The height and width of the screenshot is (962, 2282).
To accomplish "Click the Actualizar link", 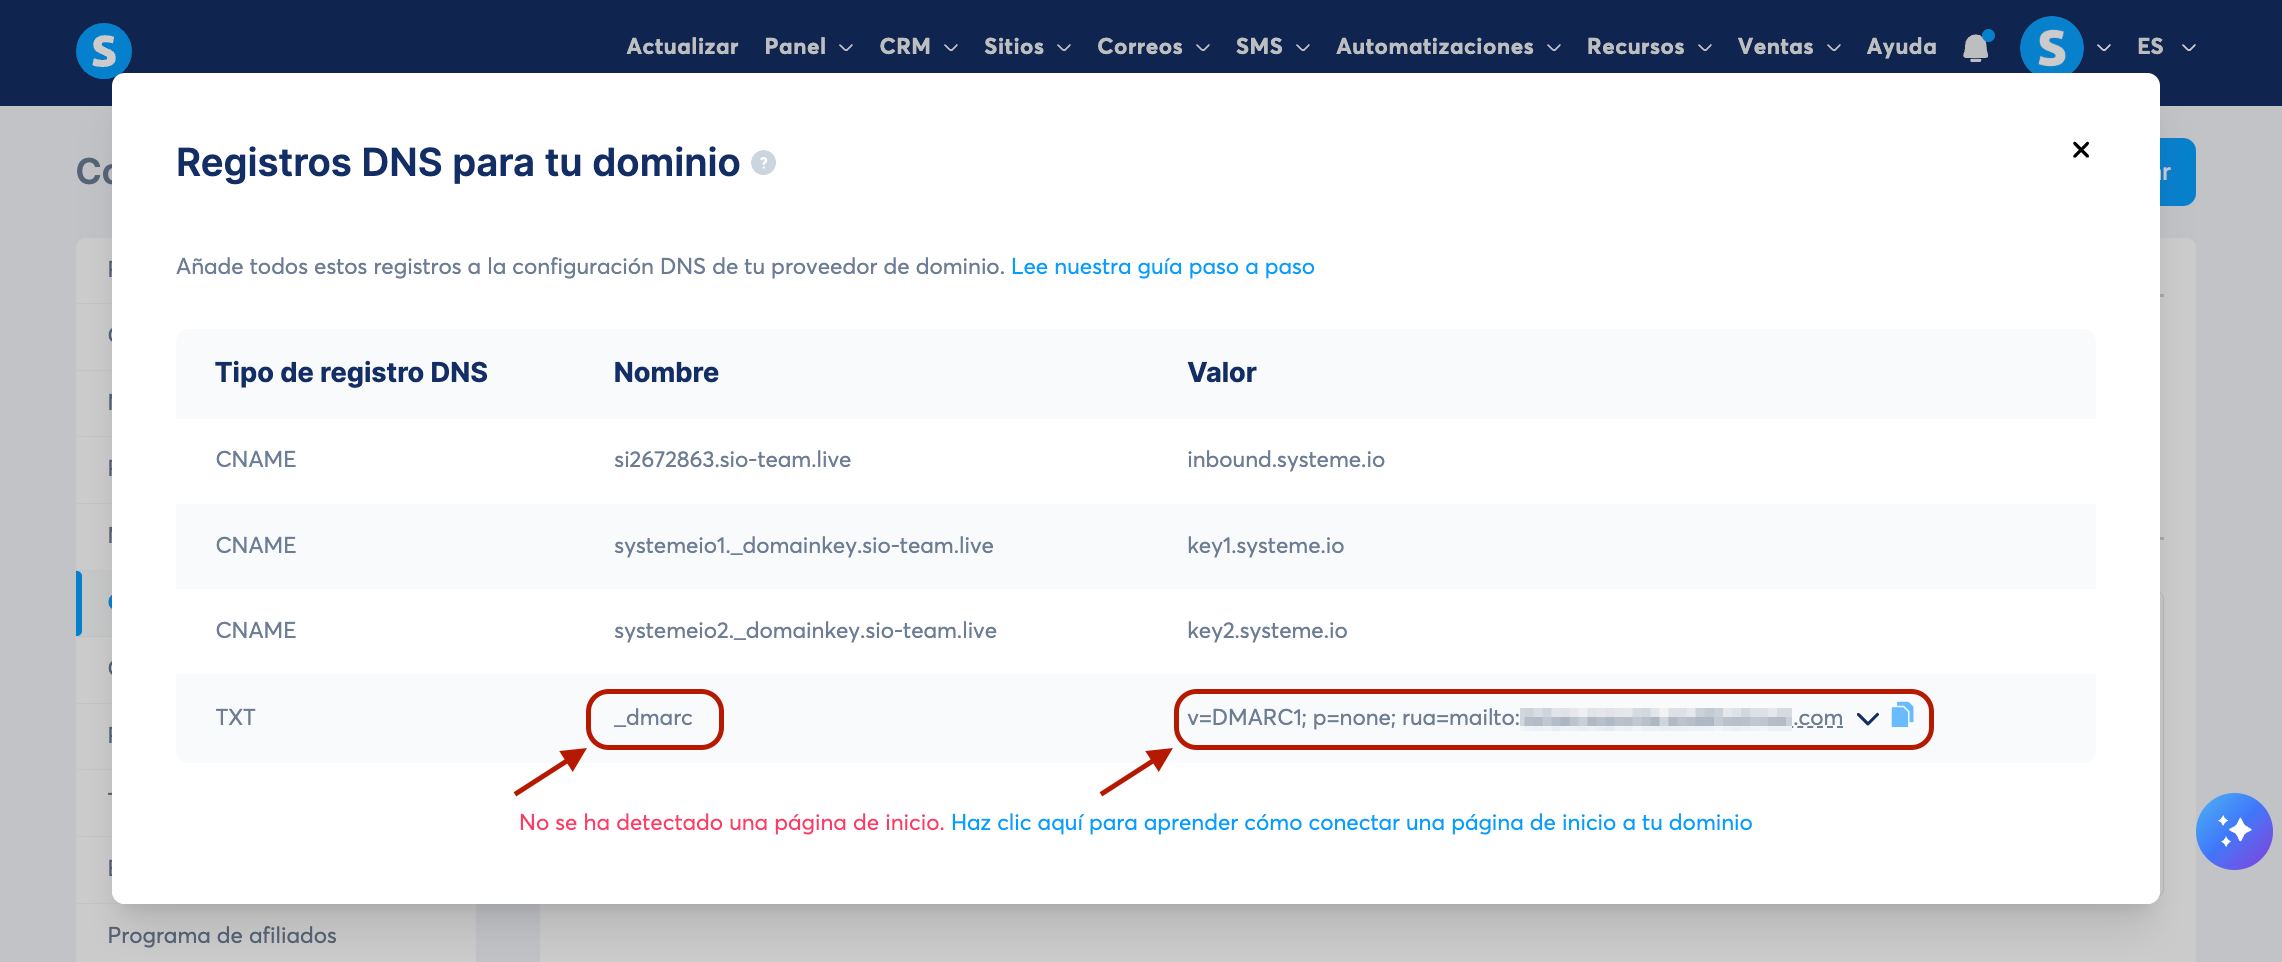I will (682, 47).
